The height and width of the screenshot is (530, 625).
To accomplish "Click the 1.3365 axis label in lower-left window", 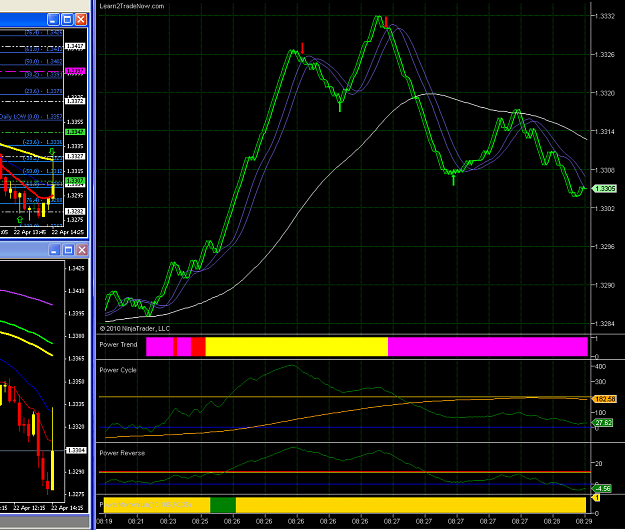I will click(76, 359).
